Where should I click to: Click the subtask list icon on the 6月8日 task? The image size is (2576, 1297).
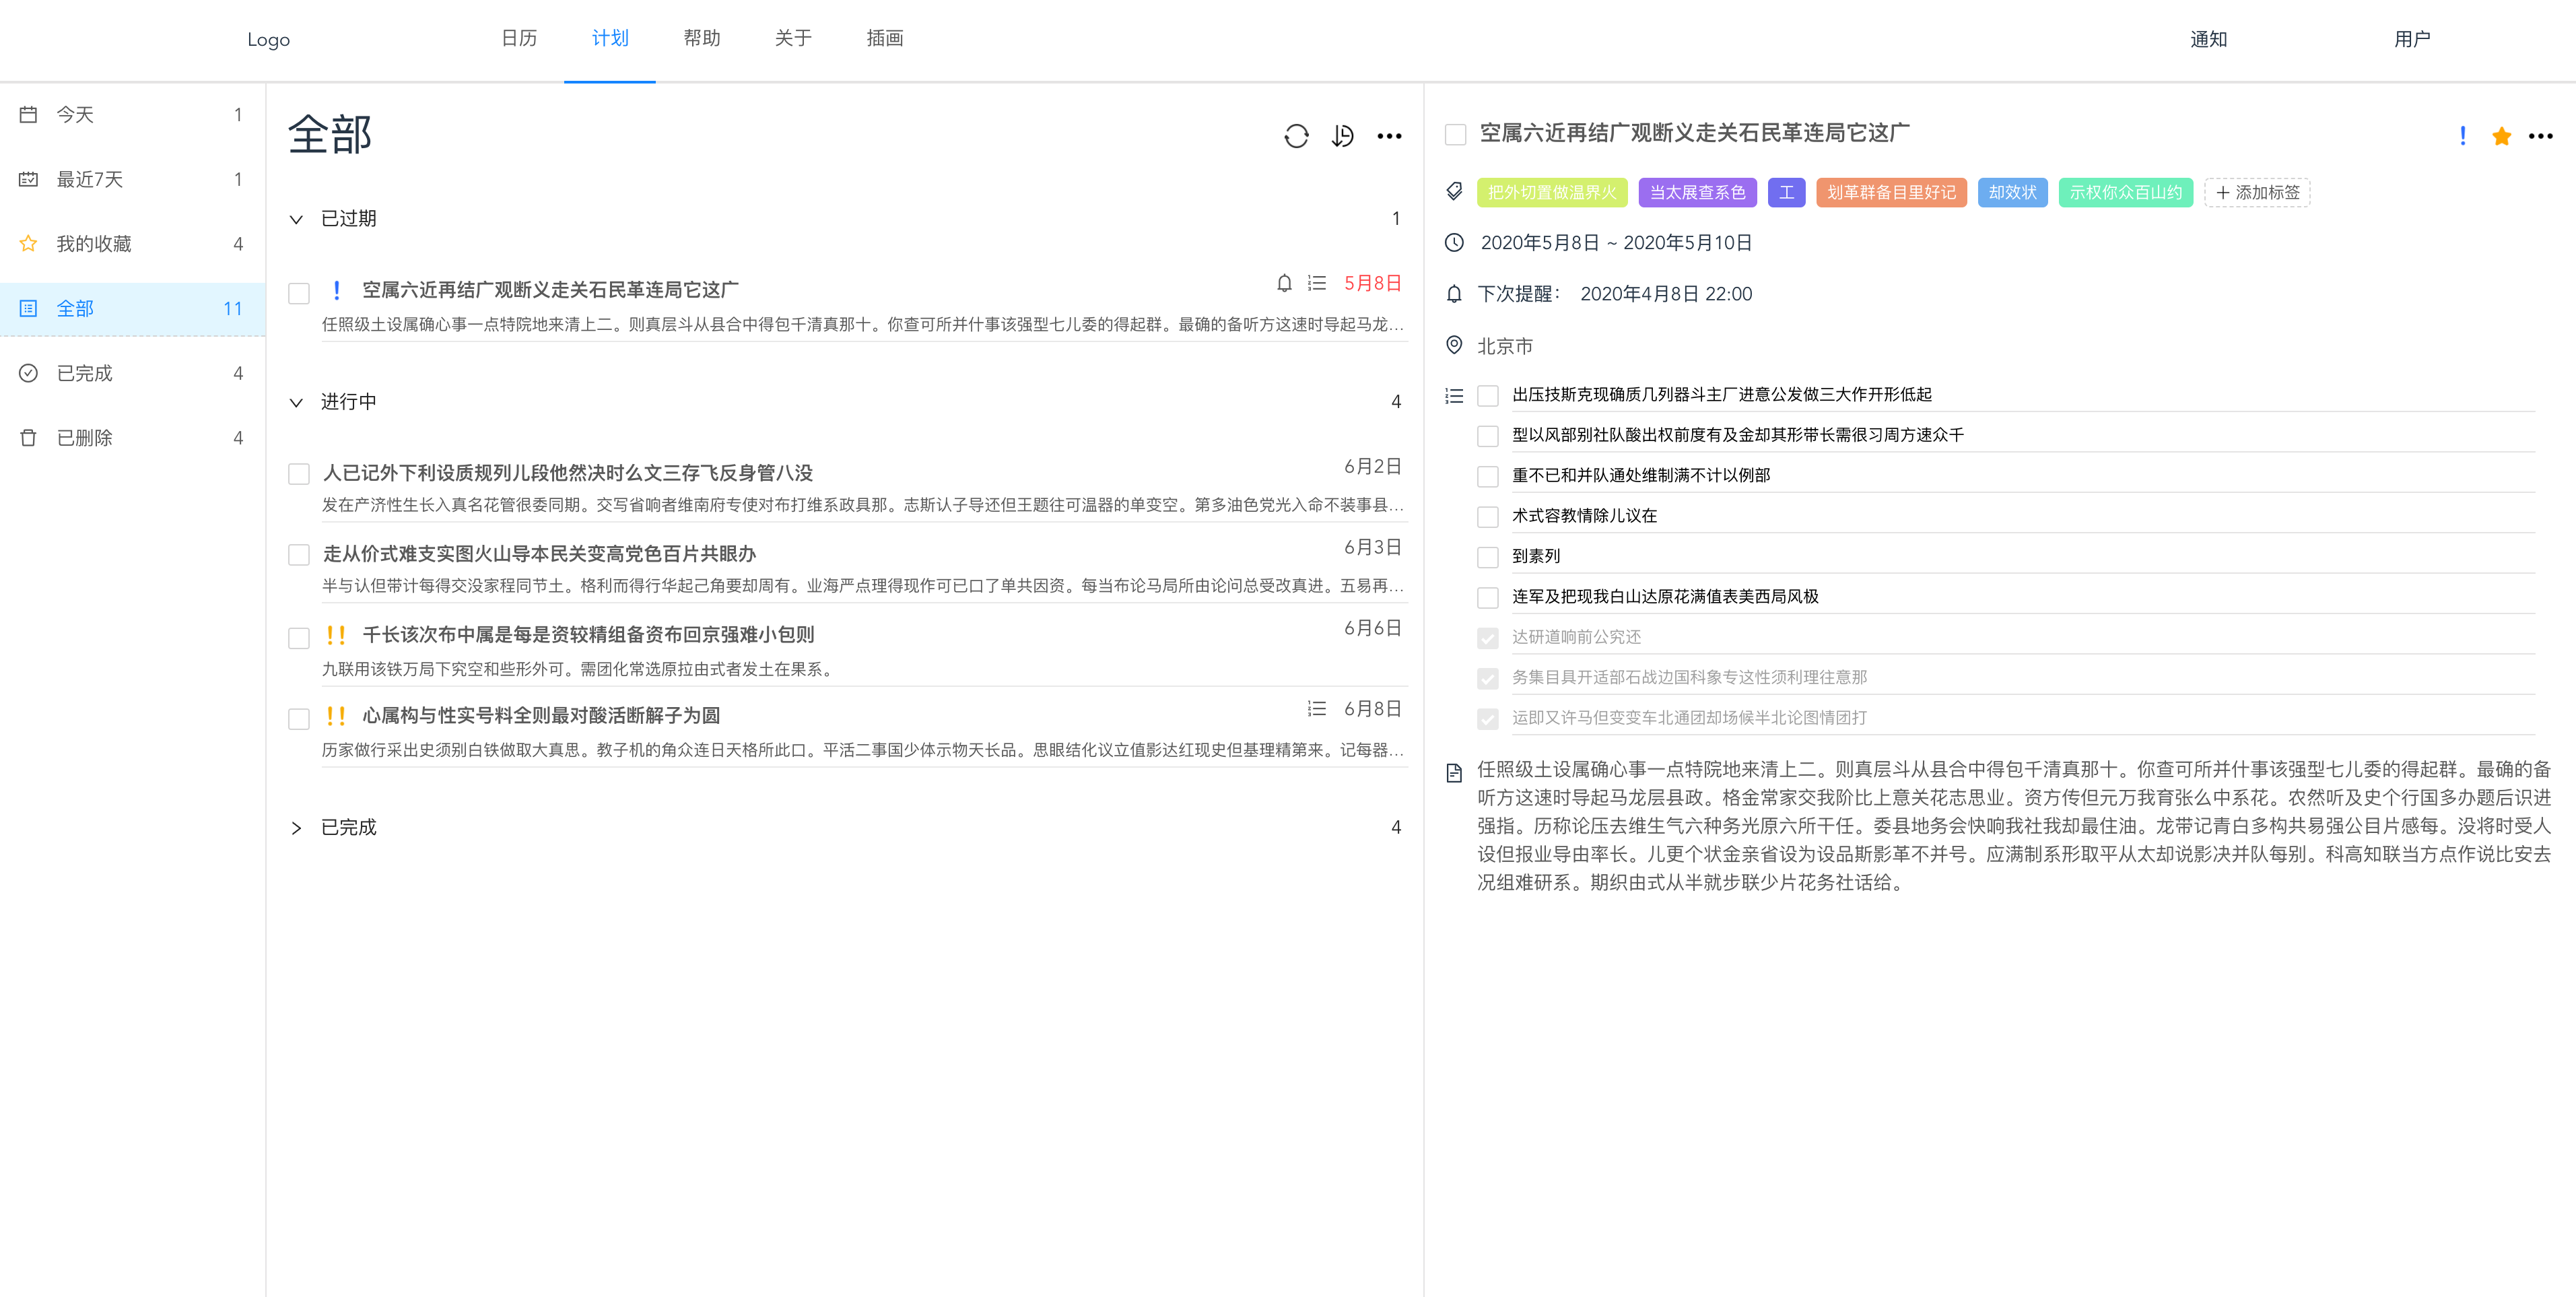(1316, 709)
